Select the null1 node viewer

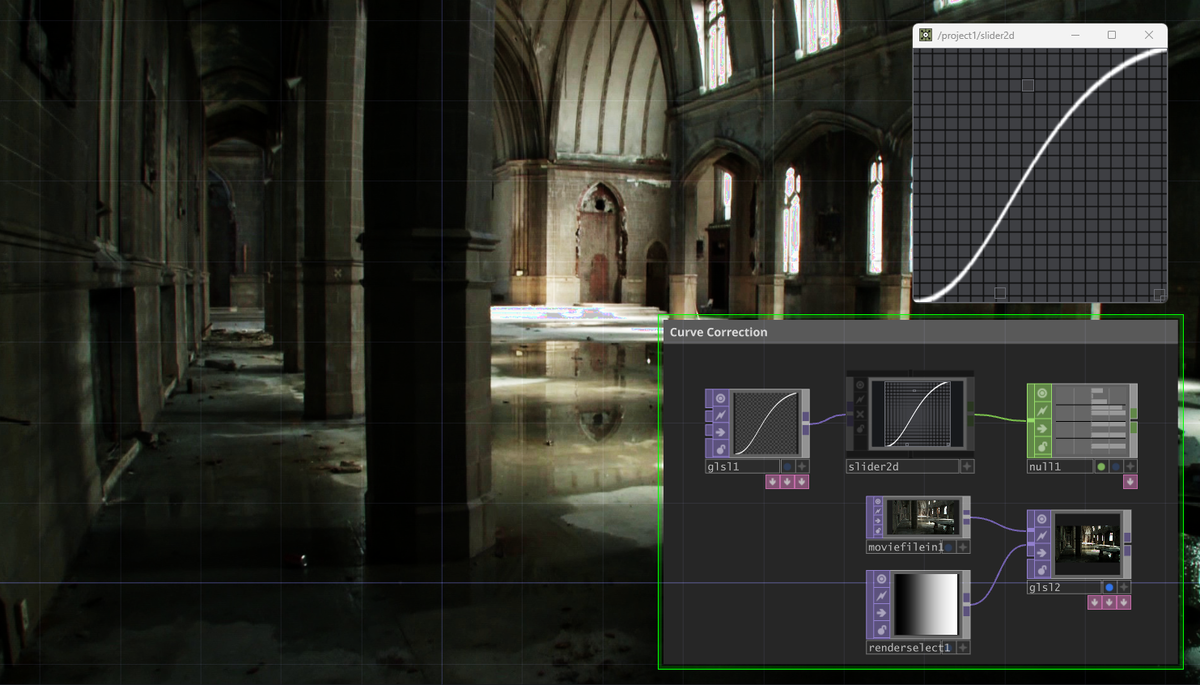pyautogui.click(x=1089, y=420)
